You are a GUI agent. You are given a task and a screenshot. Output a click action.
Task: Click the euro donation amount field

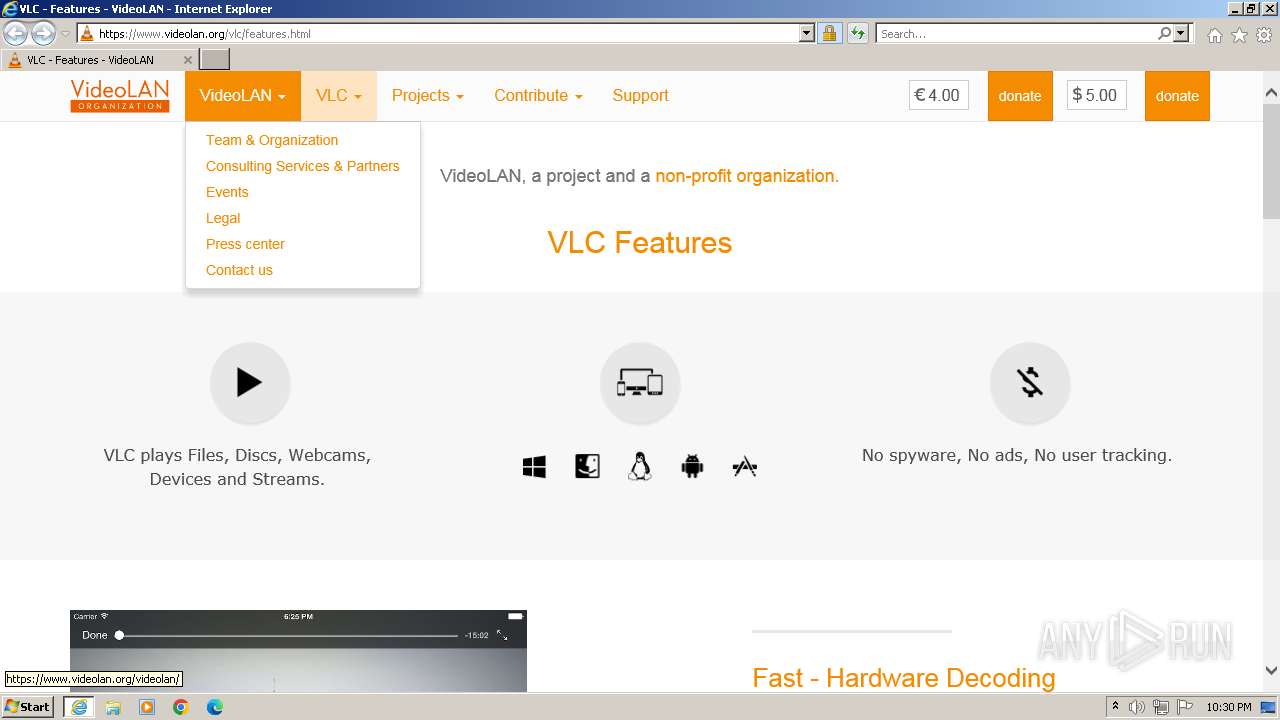[939, 96]
